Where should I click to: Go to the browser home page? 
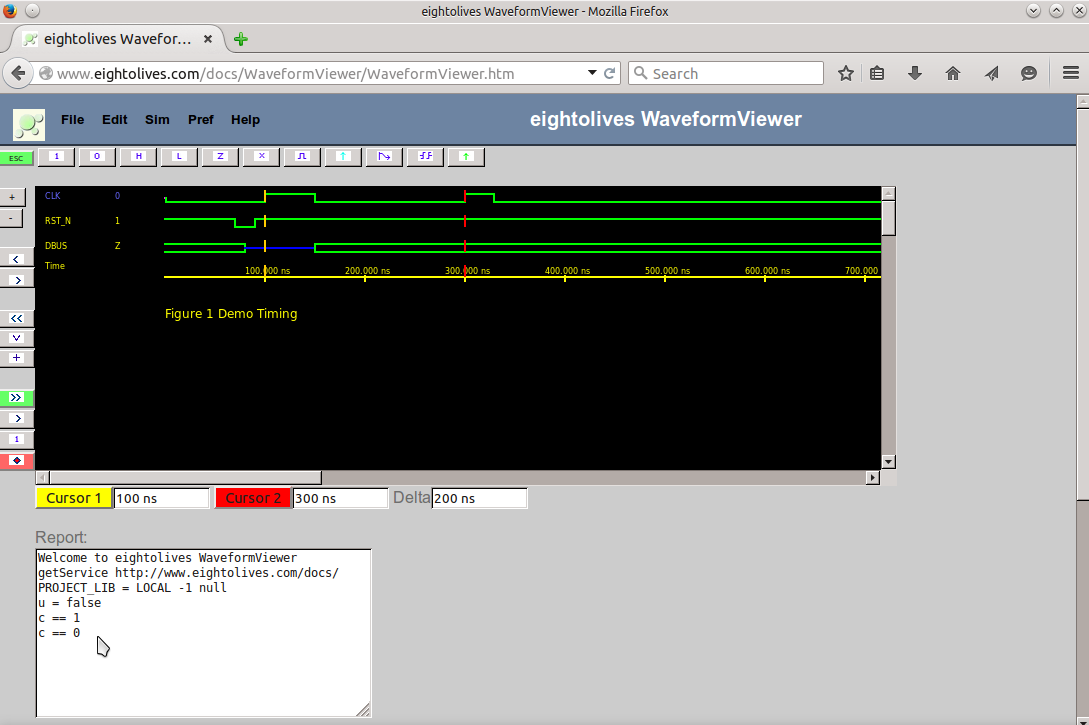[953, 73]
